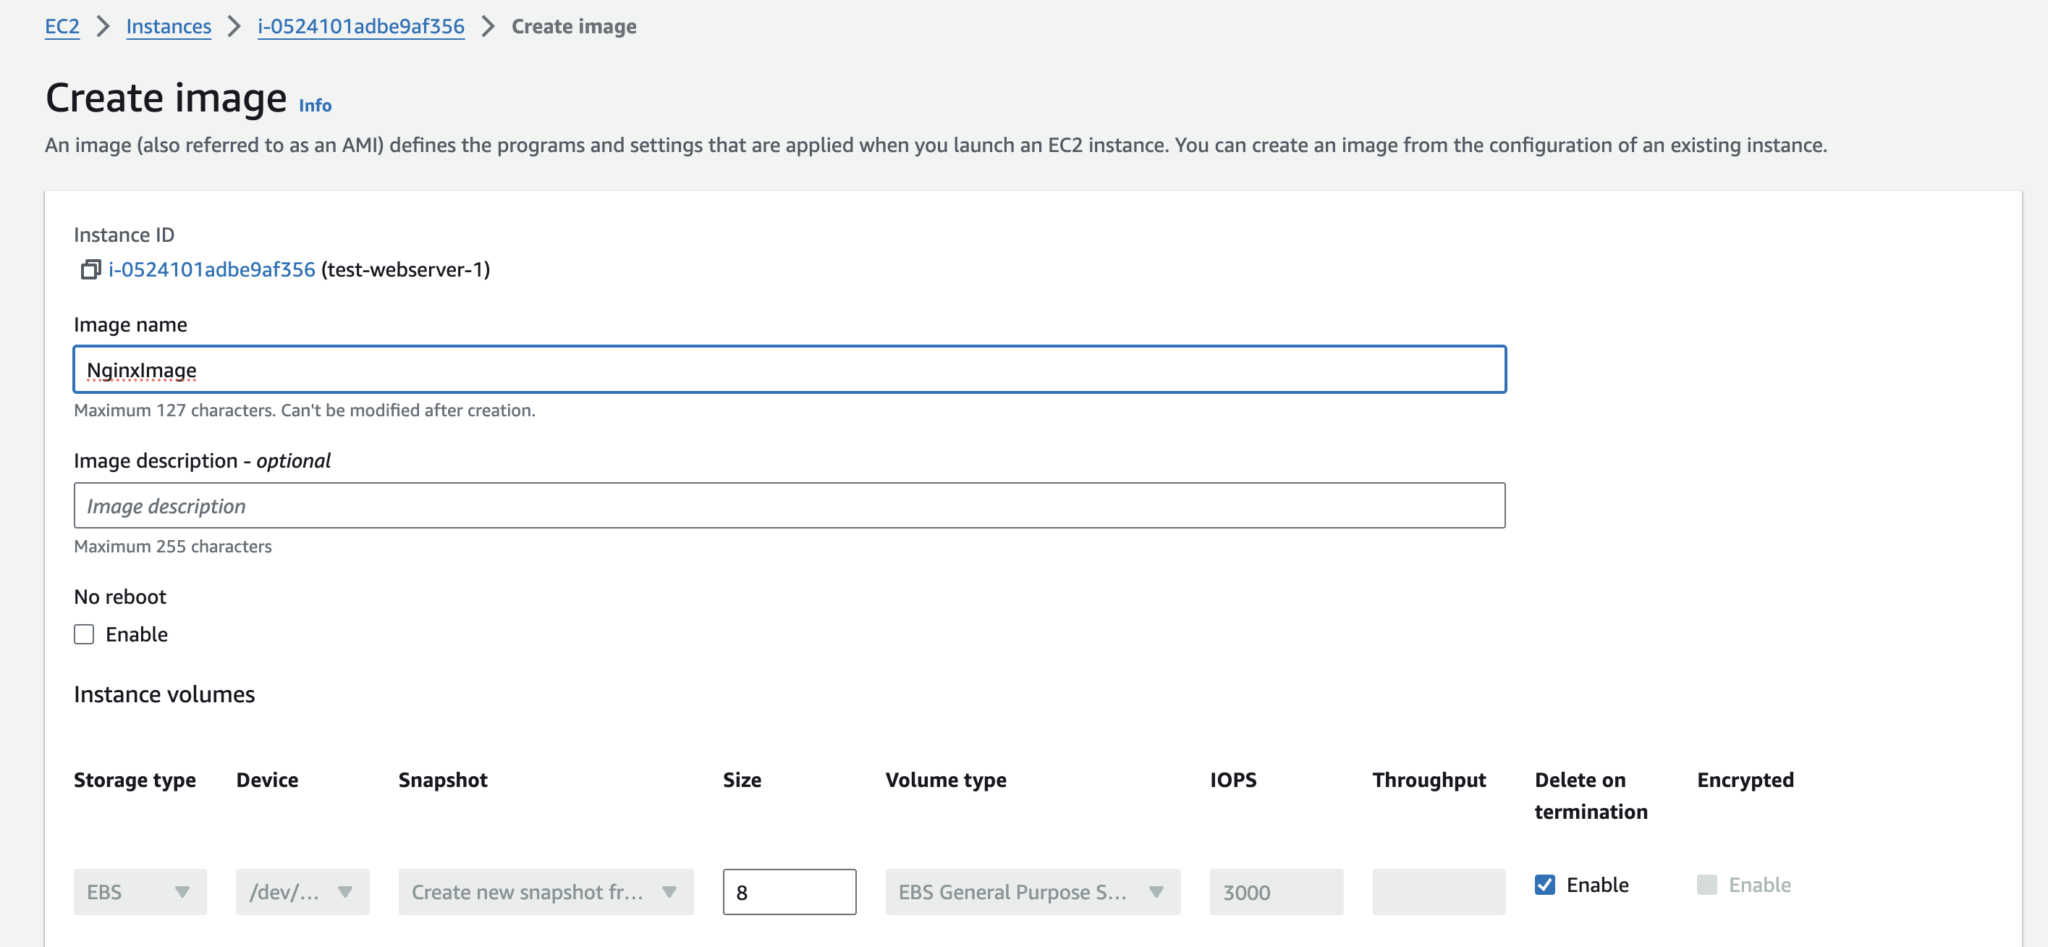
Task: Open the i-0524101adbe9af356 breadcrumb link
Action: point(360,26)
